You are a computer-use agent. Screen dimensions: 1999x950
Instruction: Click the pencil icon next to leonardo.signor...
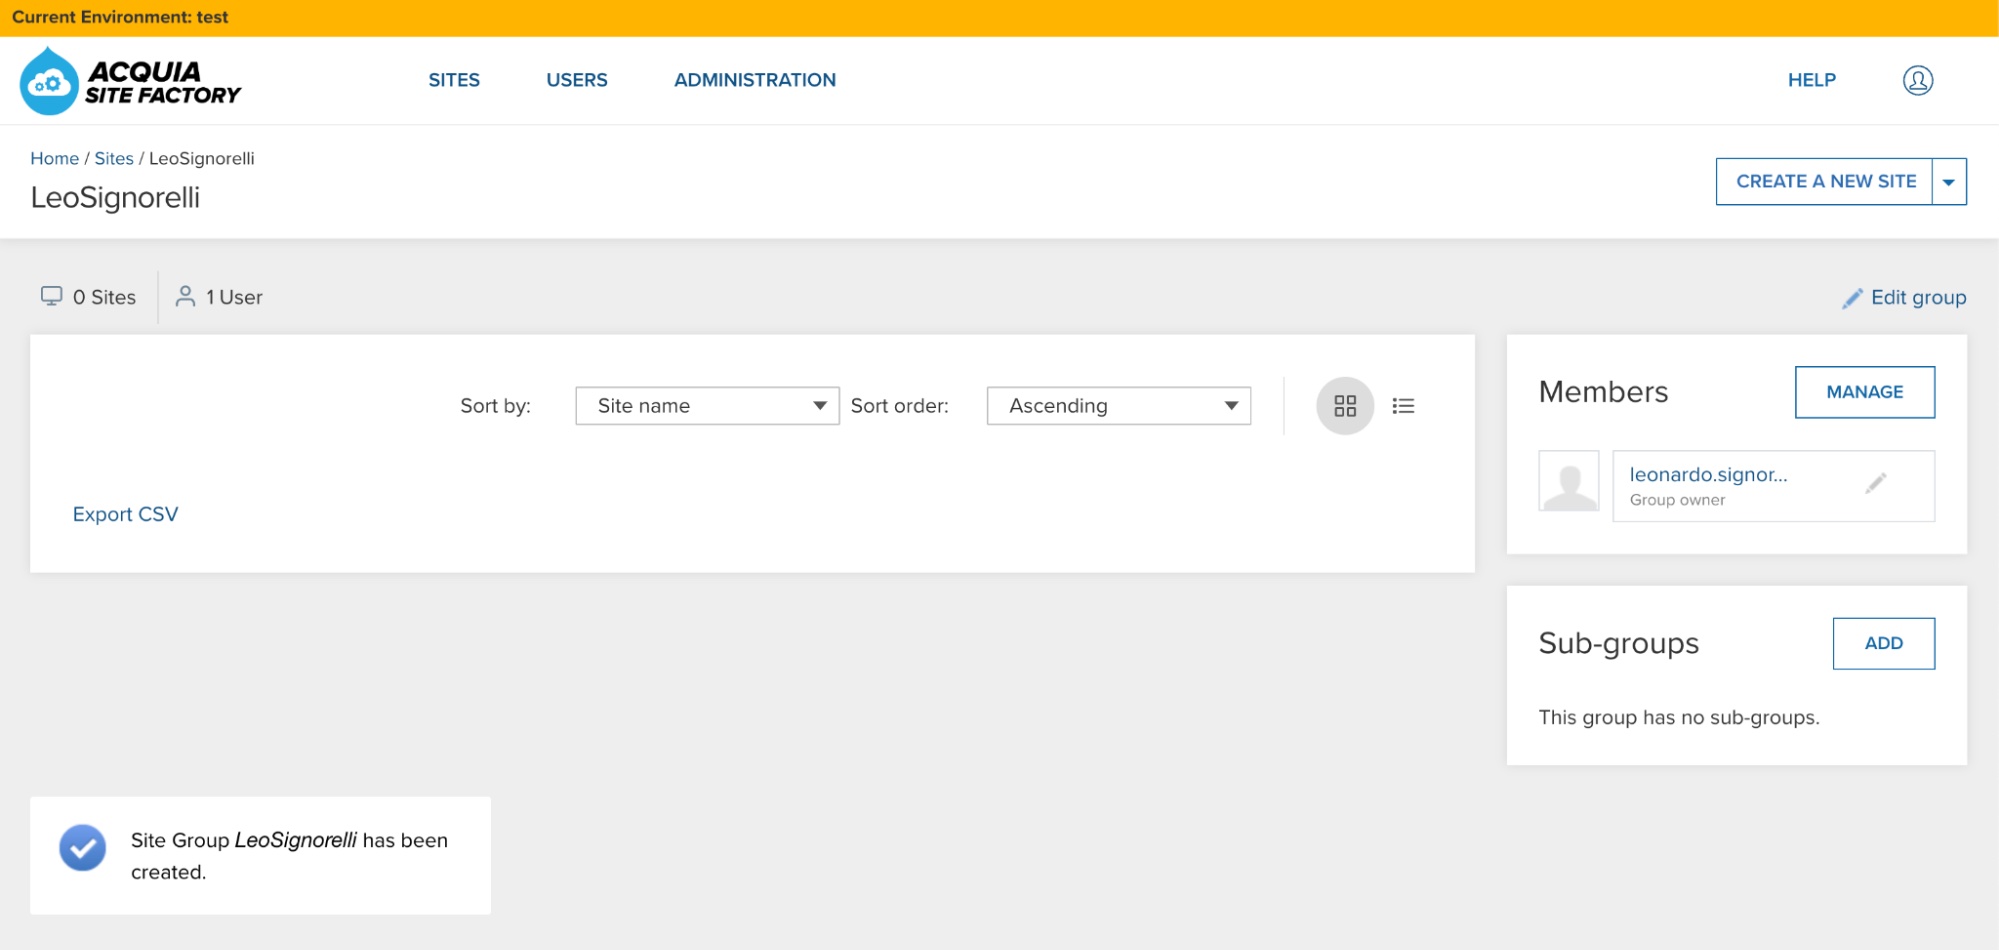[1876, 483]
